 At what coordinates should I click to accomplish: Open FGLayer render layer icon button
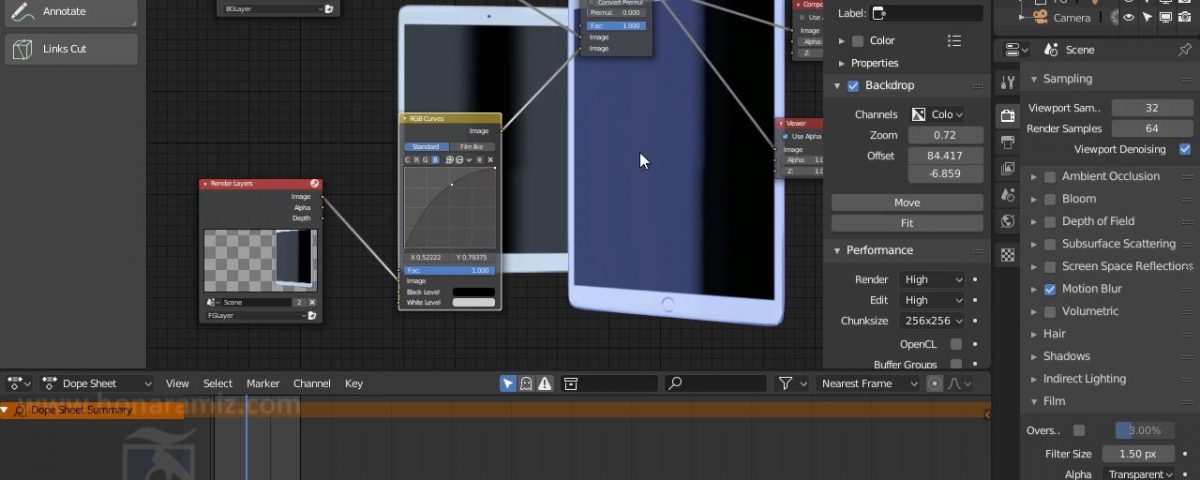click(x=312, y=315)
